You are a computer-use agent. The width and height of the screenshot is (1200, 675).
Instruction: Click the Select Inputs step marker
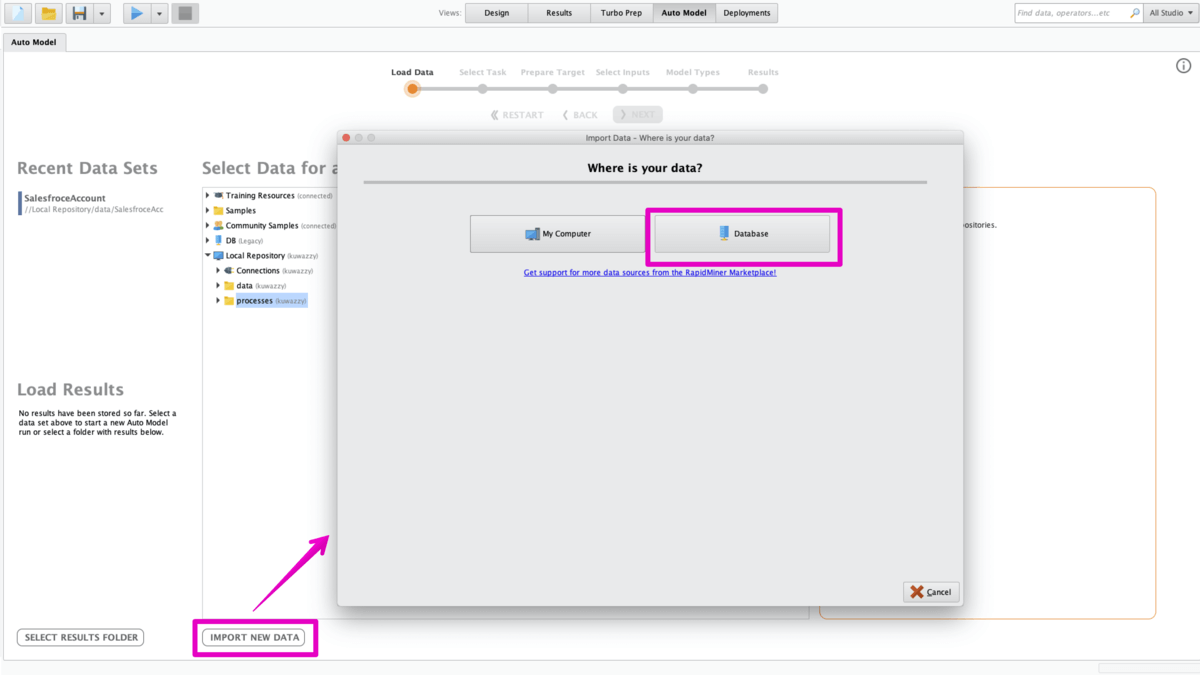[x=622, y=88]
